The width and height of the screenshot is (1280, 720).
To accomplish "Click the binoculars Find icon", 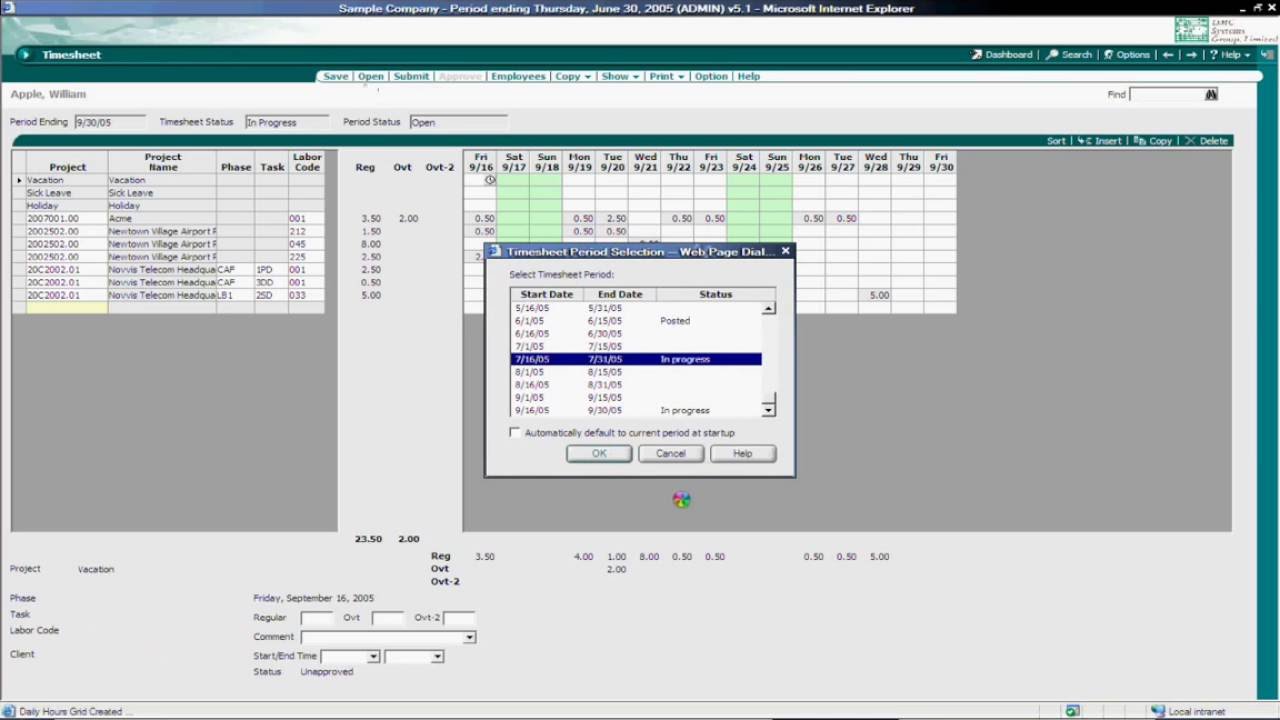I will coord(1211,93).
